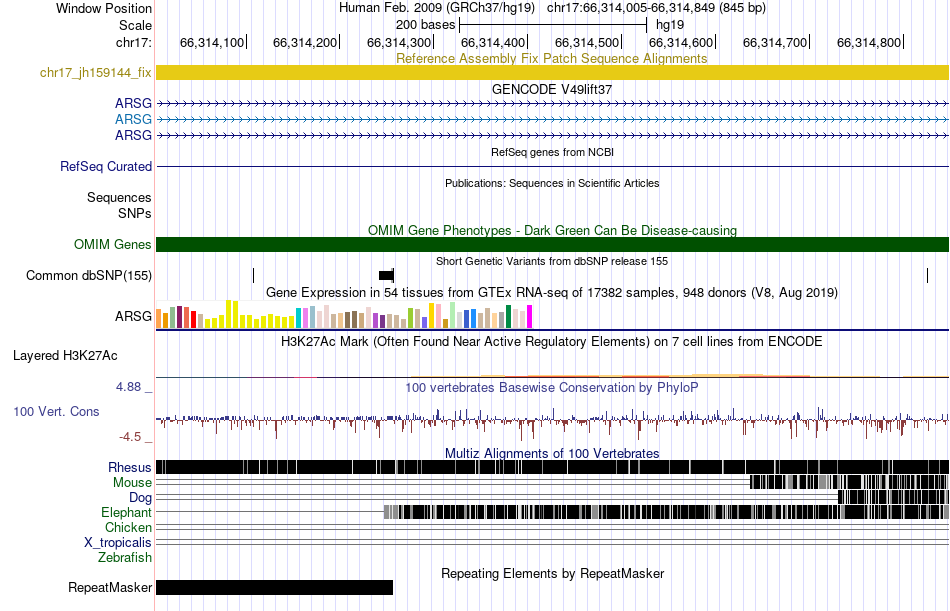Click the light blue ARSG transcript label
950x611 pixels.
[x=133, y=119]
